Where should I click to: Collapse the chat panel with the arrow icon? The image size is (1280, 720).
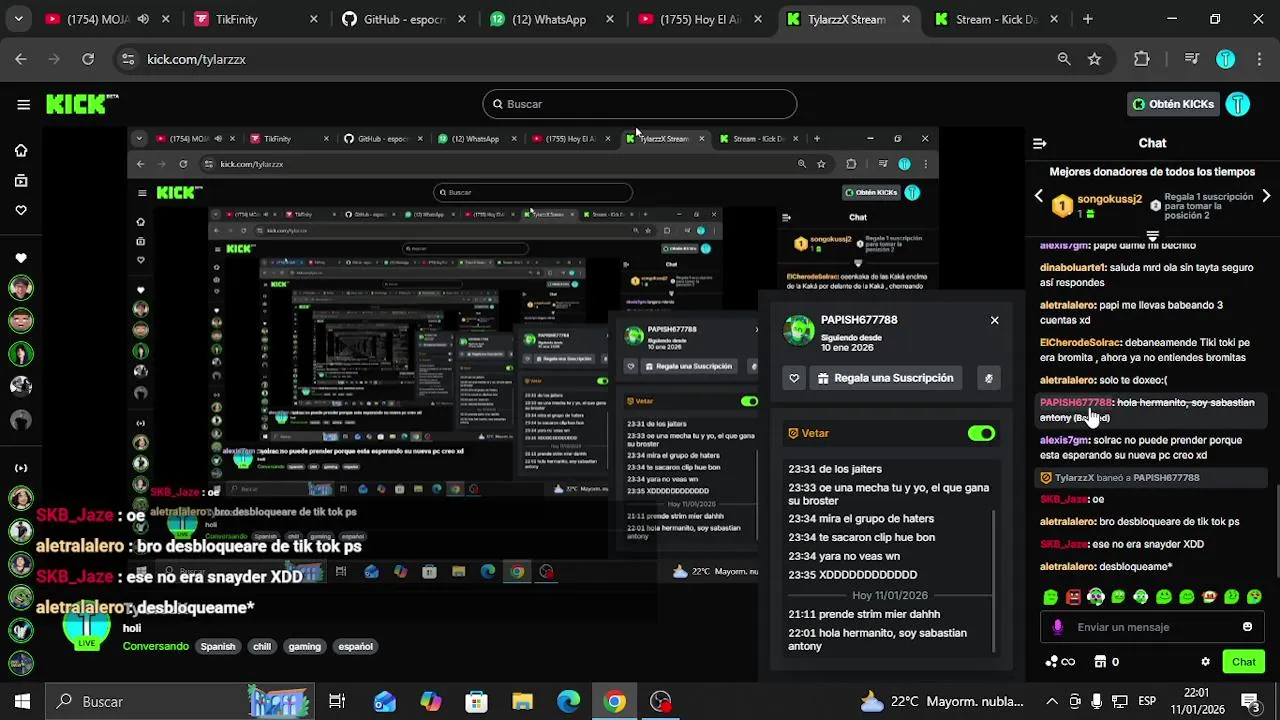pyautogui.click(x=1040, y=143)
